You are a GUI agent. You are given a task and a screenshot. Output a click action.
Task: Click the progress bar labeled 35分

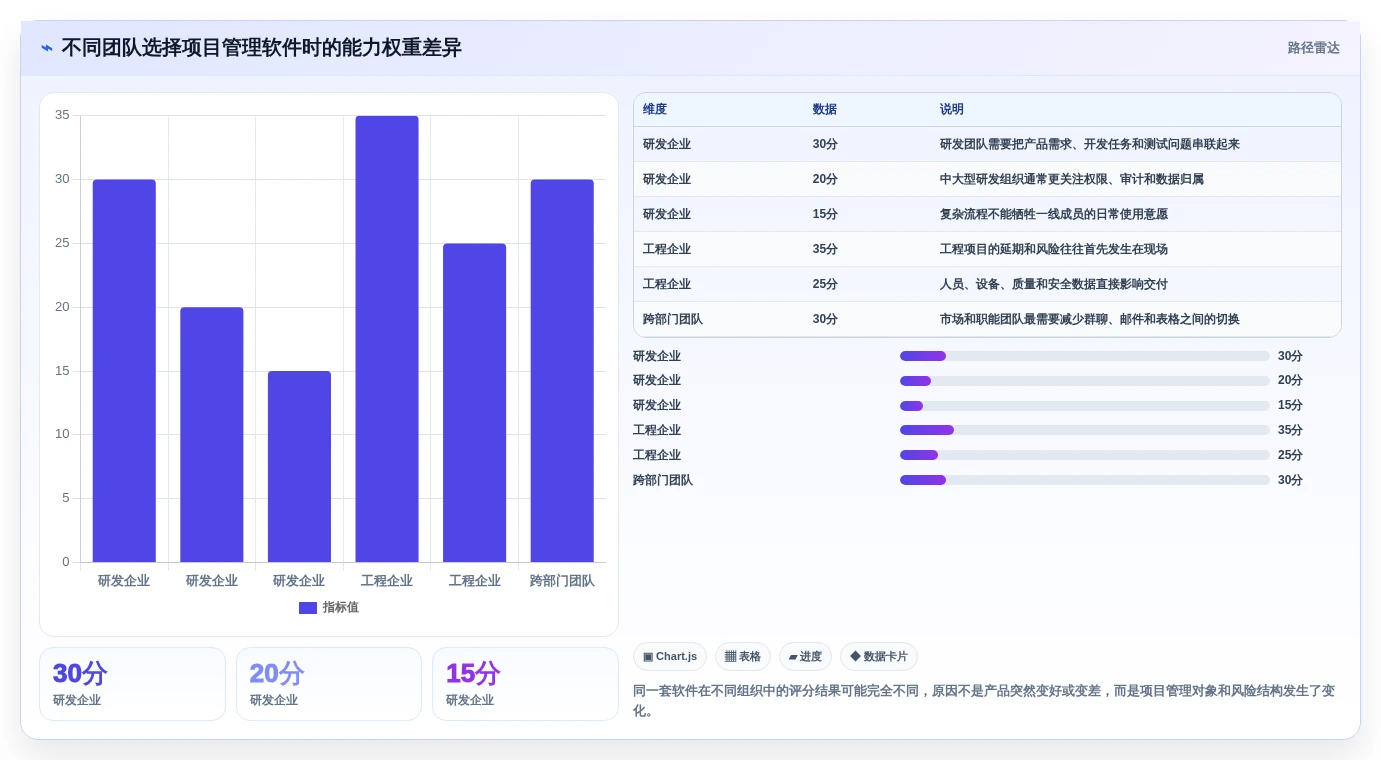pos(1085,430)
